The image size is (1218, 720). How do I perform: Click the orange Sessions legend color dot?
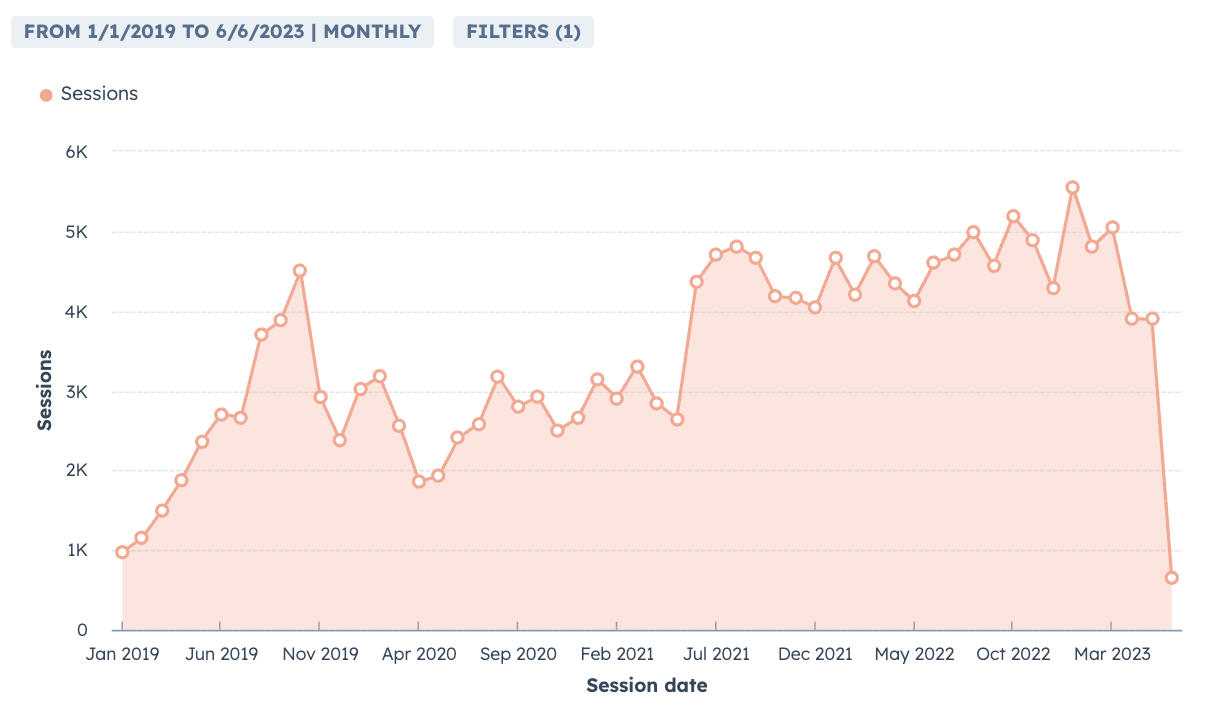(x=45, y=95)
